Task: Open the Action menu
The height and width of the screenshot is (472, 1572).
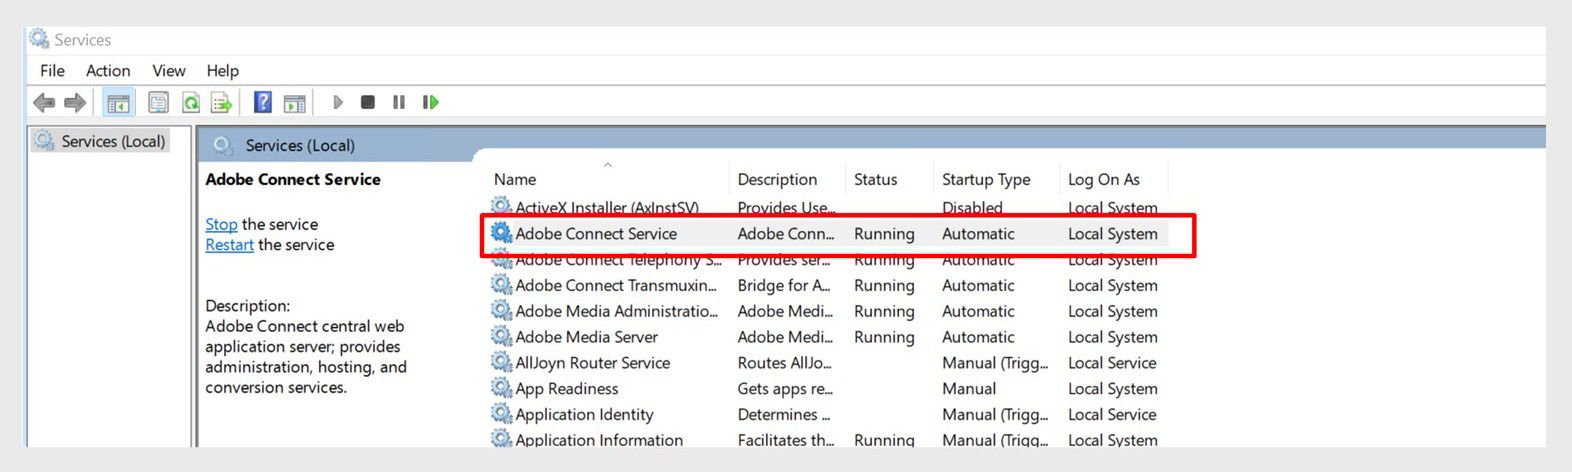Action: coord(108,71)
